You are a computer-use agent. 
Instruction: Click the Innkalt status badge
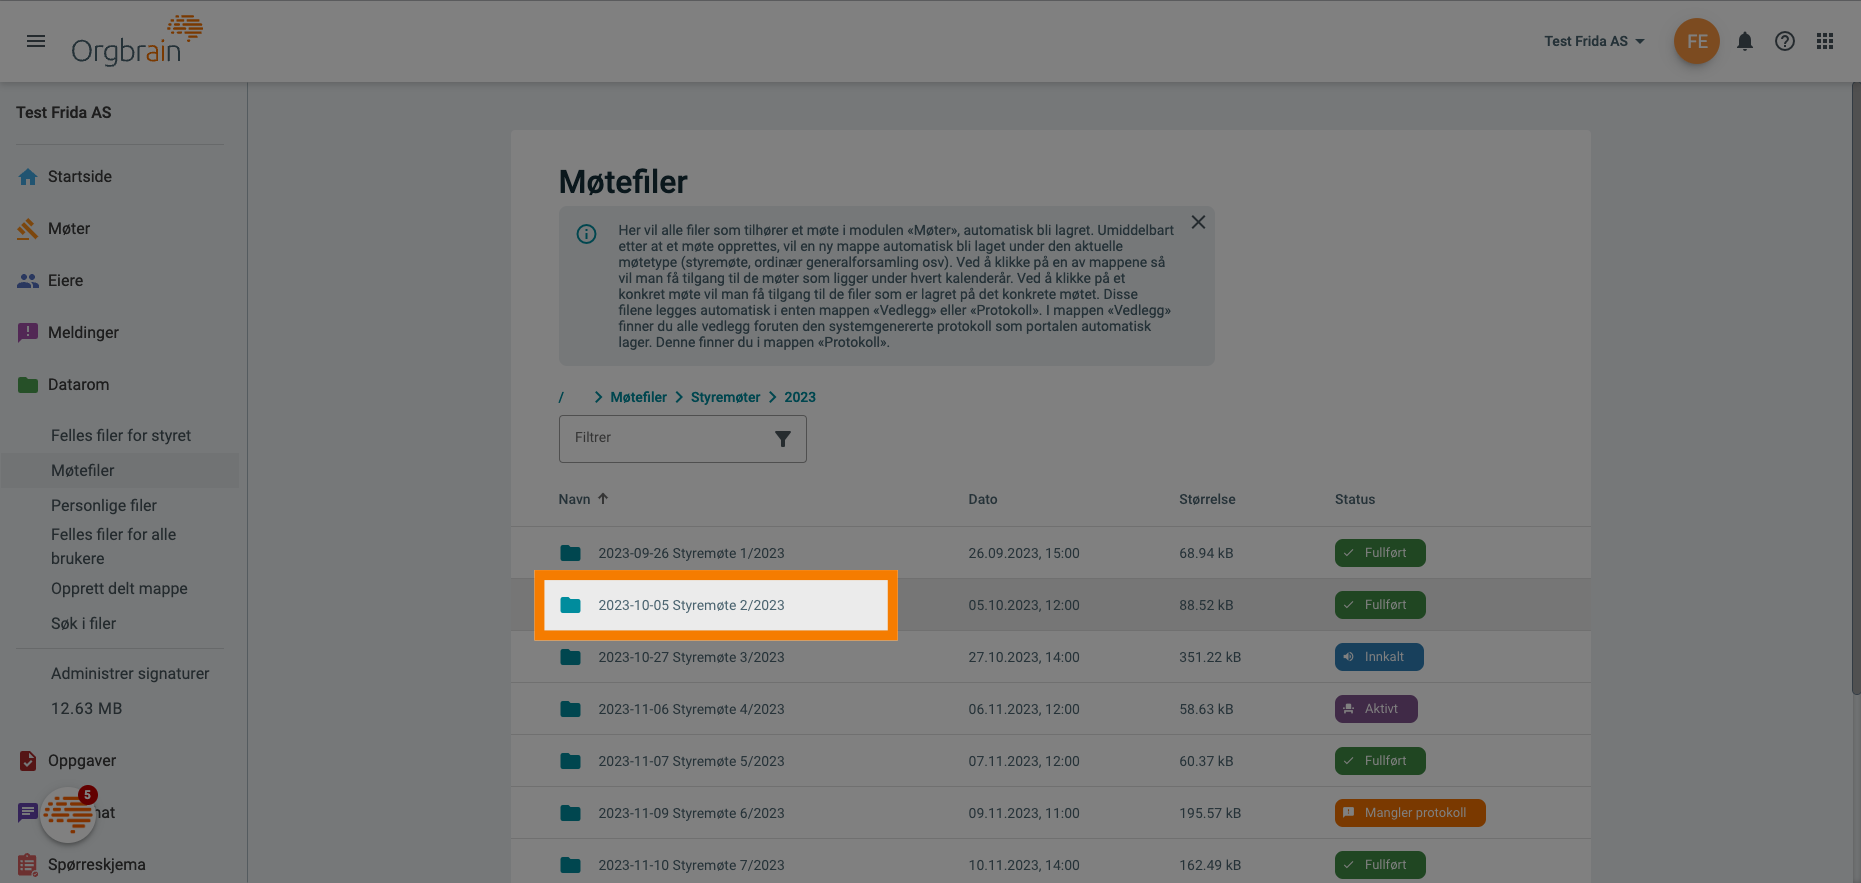(1379, 657)
